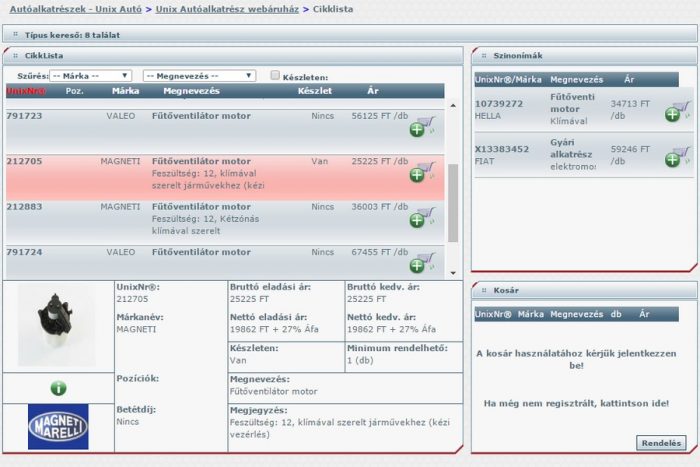Viewport: 700px width, 467px height.
Task: Sort list by Megnevezés column header
Action: [x=192, y=91]
